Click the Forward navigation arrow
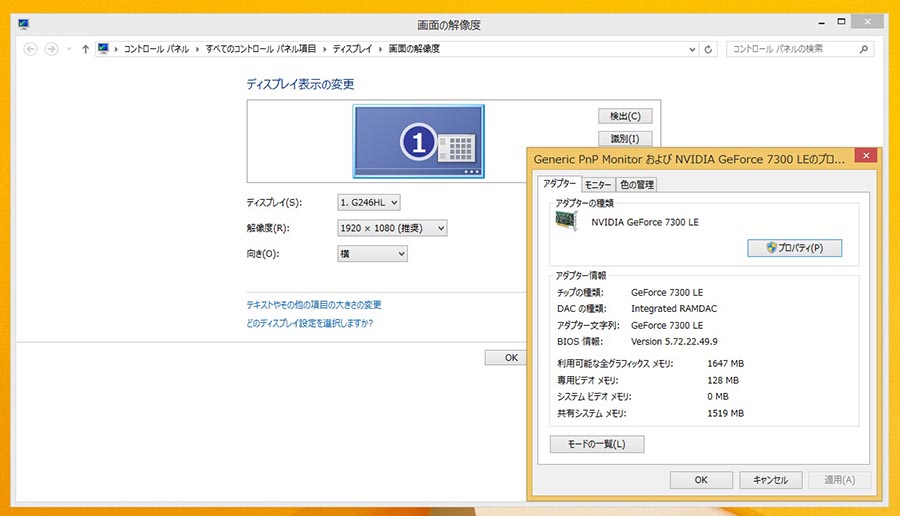The height and width of the screenshot is (516, 900). [x=51, y=49]
